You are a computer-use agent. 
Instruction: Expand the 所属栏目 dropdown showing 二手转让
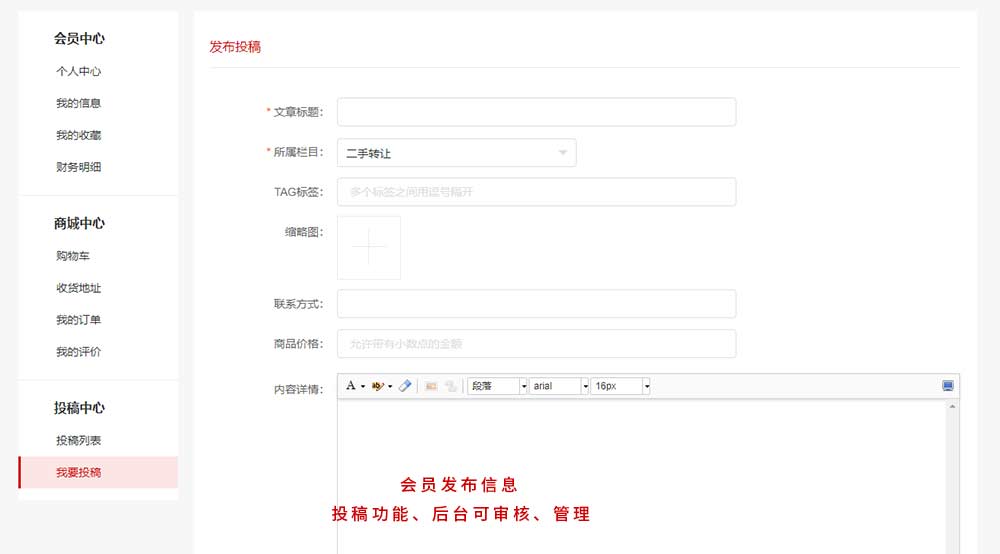tap(456, 153)
